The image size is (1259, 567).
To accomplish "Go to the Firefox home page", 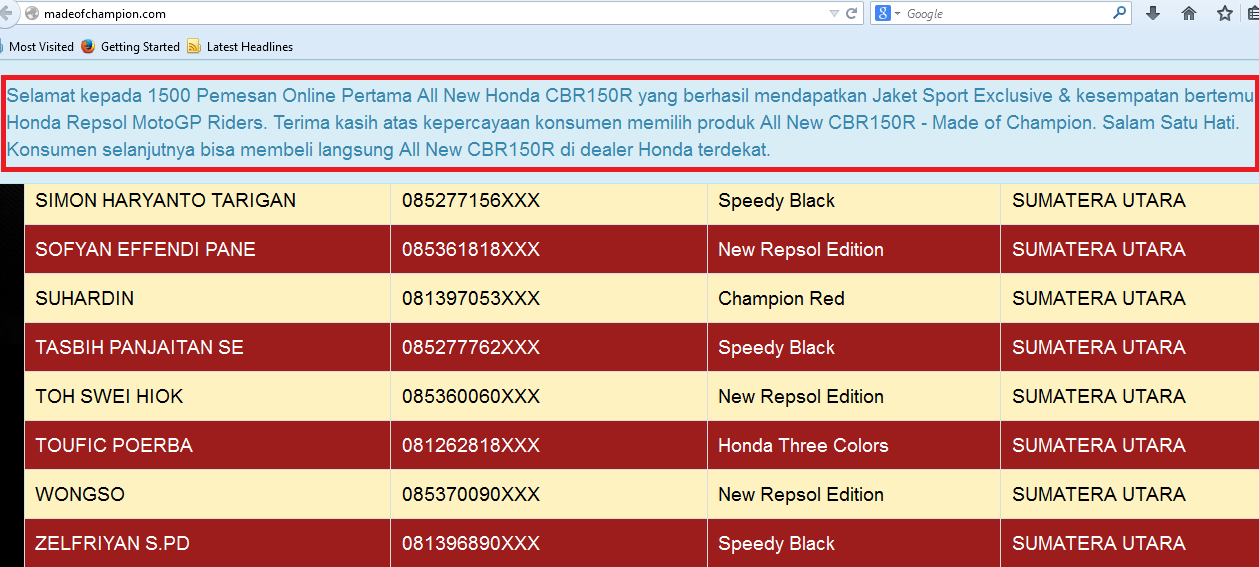I will (x=1189, y=14).
